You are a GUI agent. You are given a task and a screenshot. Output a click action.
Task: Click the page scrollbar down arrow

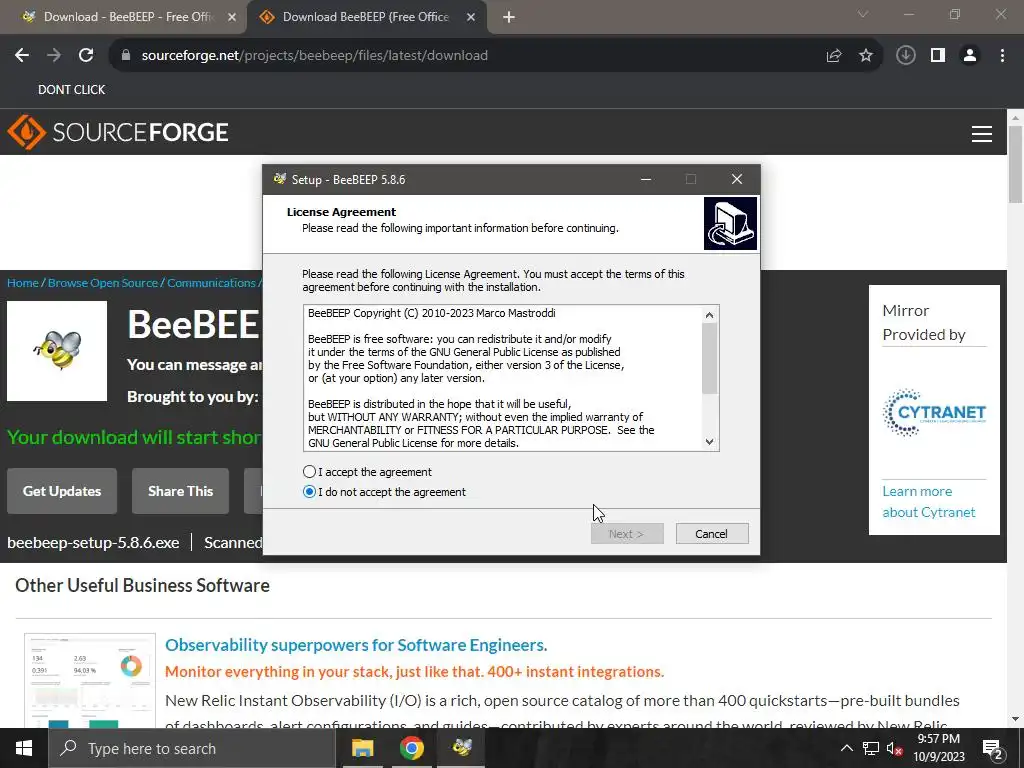tap(1015, 720)
